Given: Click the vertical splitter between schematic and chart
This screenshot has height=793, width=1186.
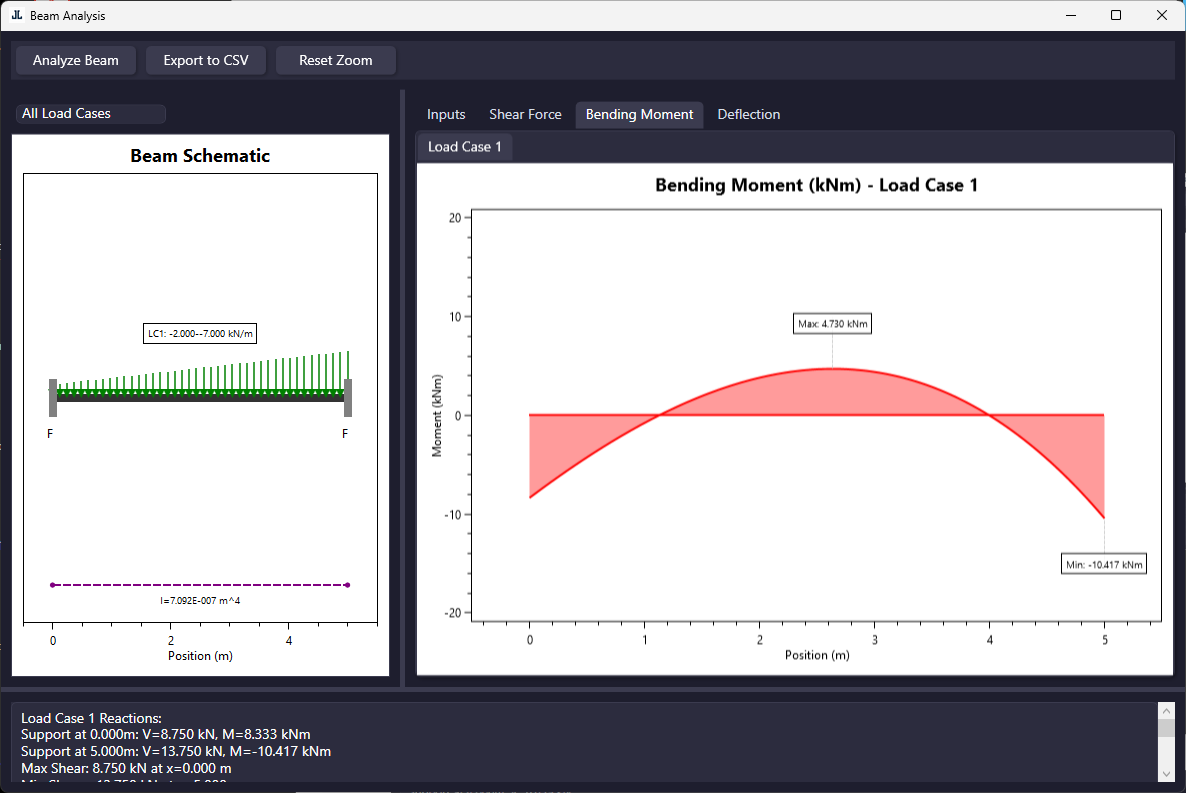Looking at the screenshot, I should 402,388.
